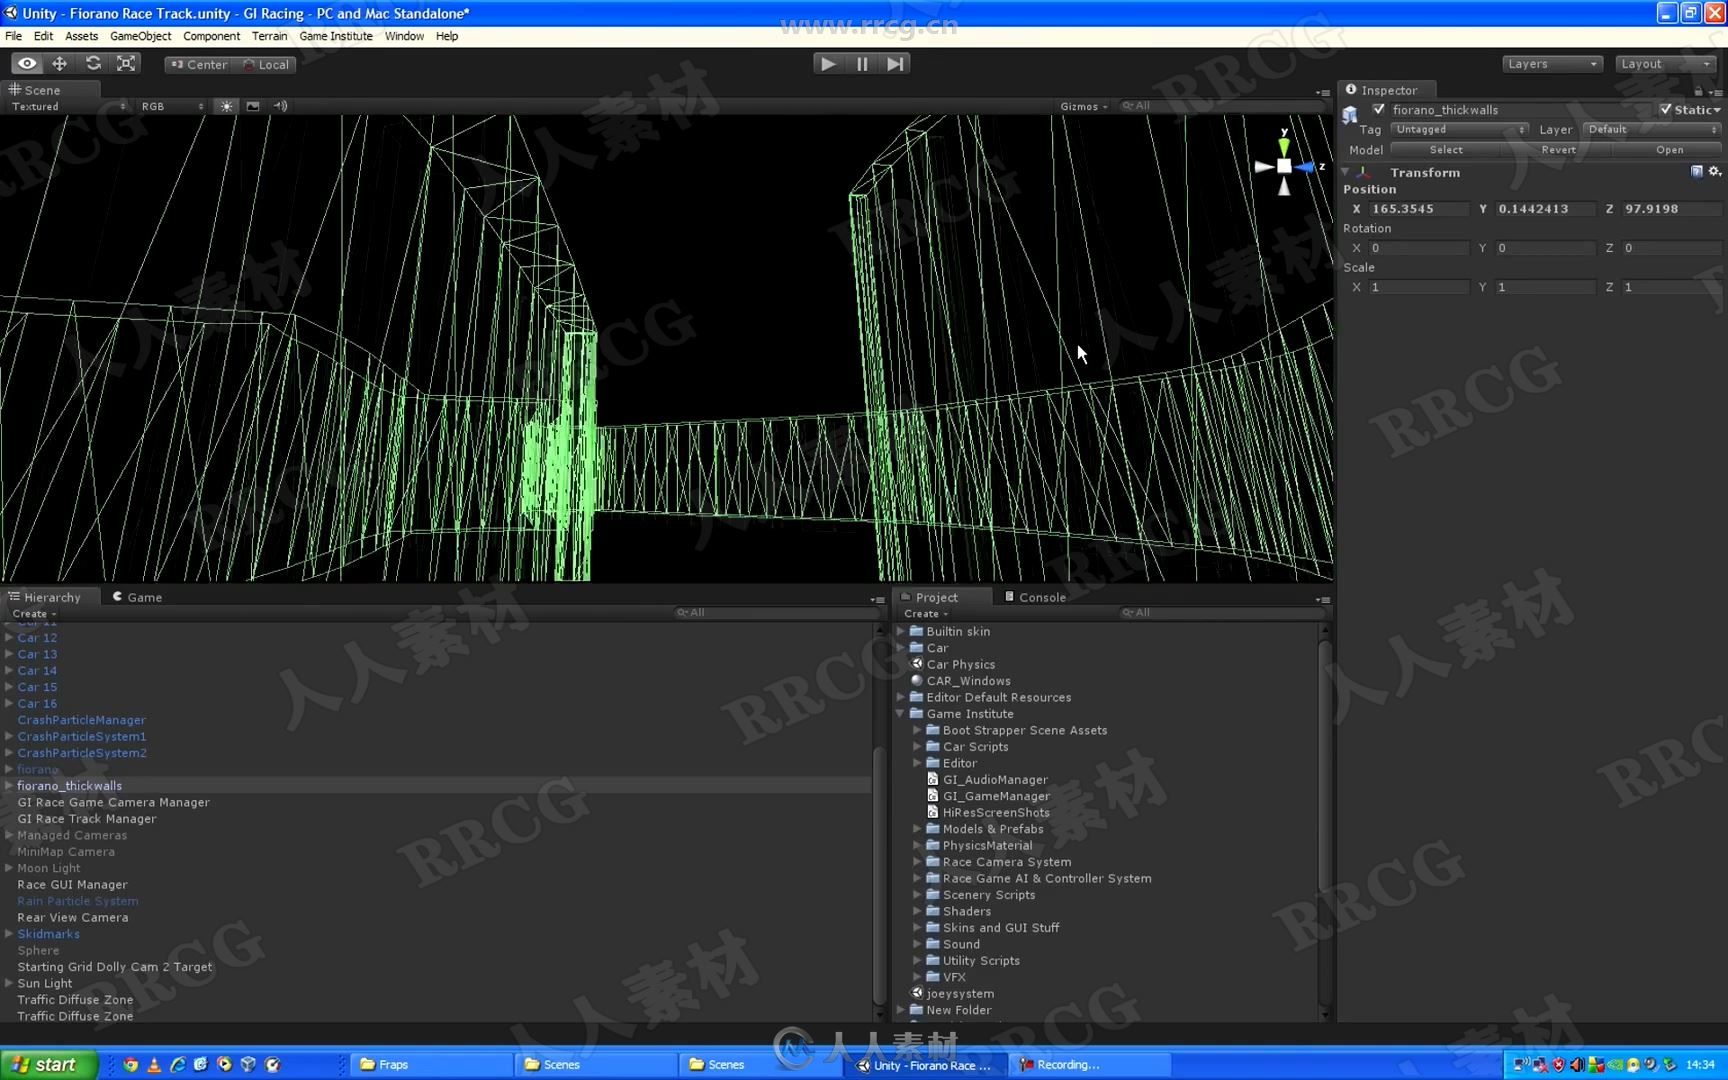Expand Car 16 in Hierarchy
1728x1080 pixels.
[x=9, y=703]
